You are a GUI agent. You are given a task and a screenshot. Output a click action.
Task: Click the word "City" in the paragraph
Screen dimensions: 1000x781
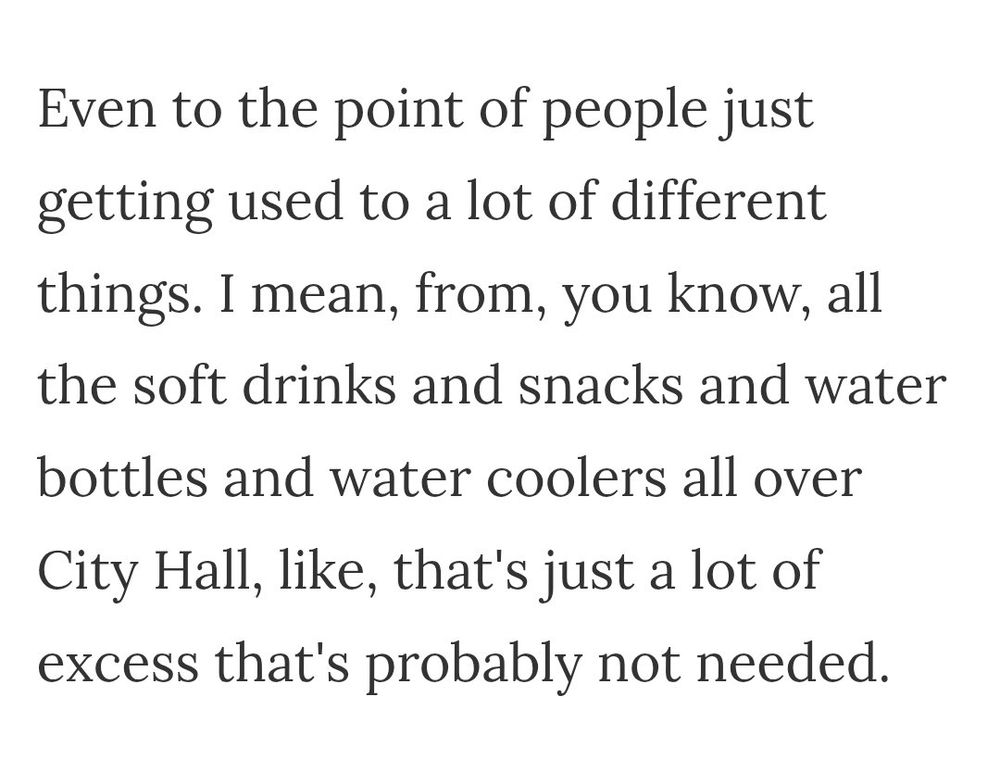point(88,573)
